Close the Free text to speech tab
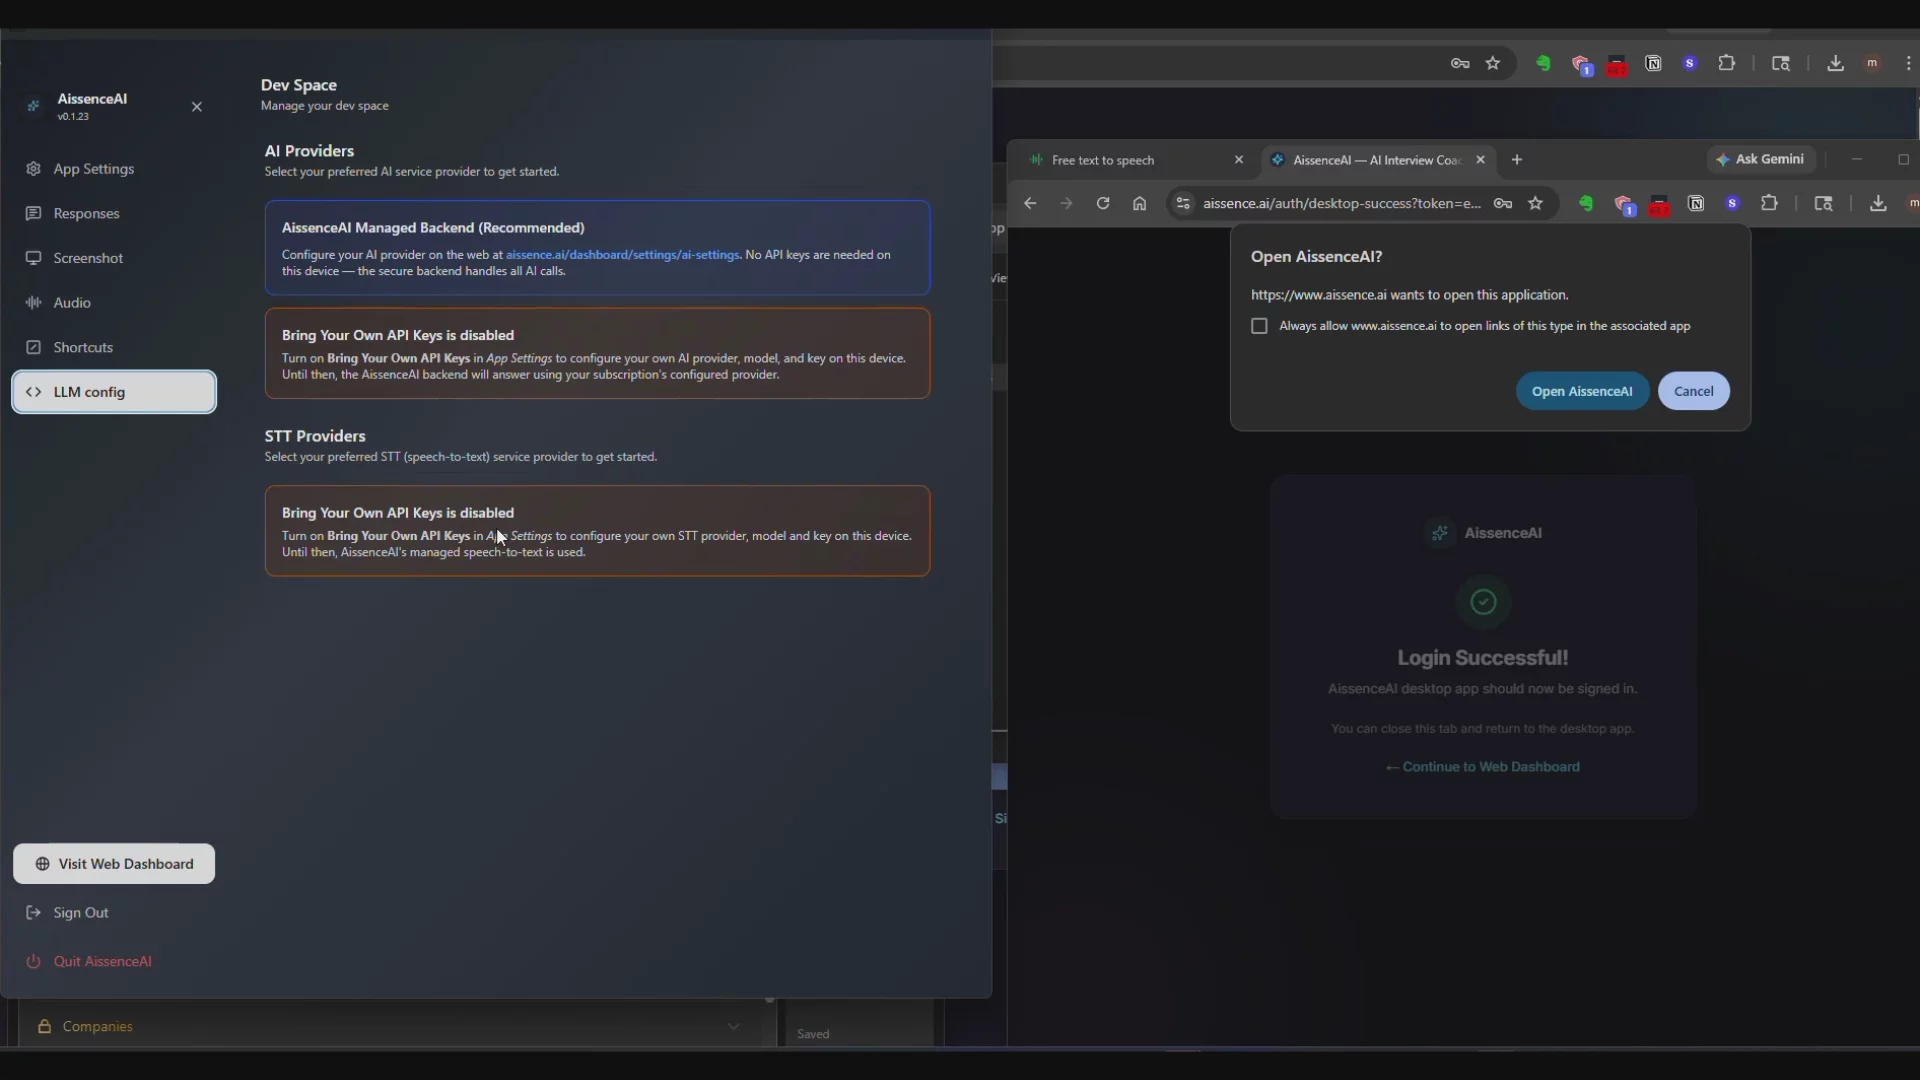The image size is (1920, 1080). point(1239,160)
